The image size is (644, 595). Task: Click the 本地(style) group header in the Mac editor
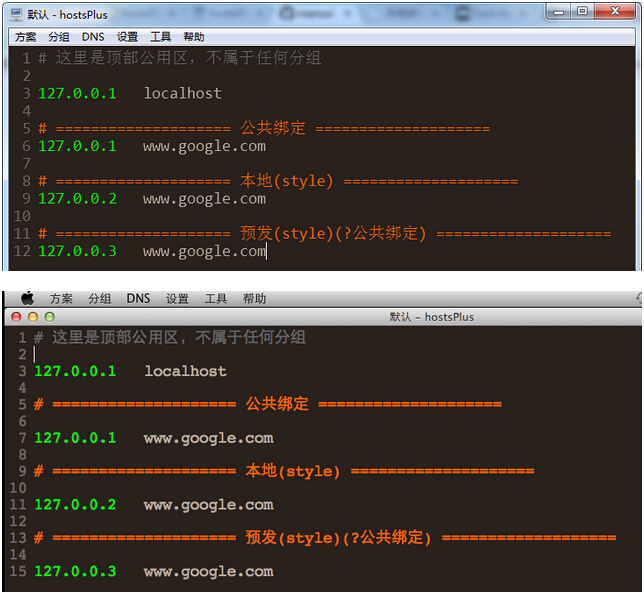coord(293,471)
